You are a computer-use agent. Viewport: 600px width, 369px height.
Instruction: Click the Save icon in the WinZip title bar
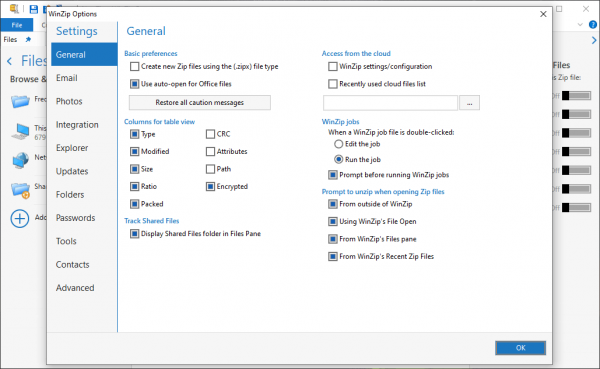[34, 9]
